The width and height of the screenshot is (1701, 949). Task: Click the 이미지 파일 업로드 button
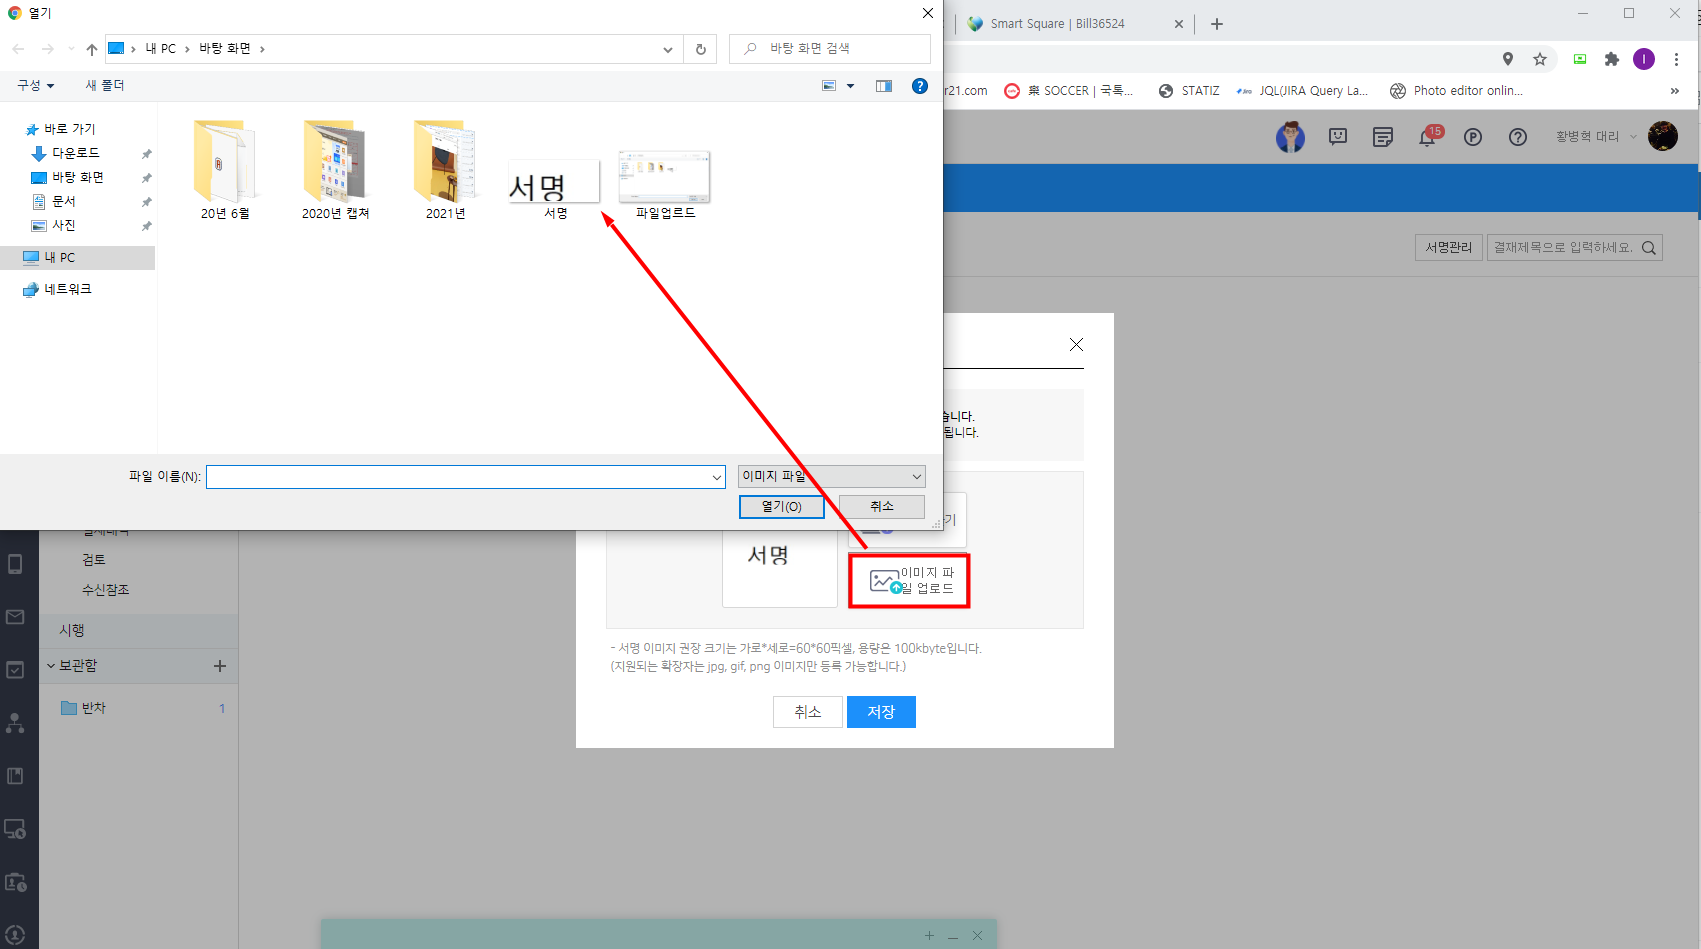[909, 581]
